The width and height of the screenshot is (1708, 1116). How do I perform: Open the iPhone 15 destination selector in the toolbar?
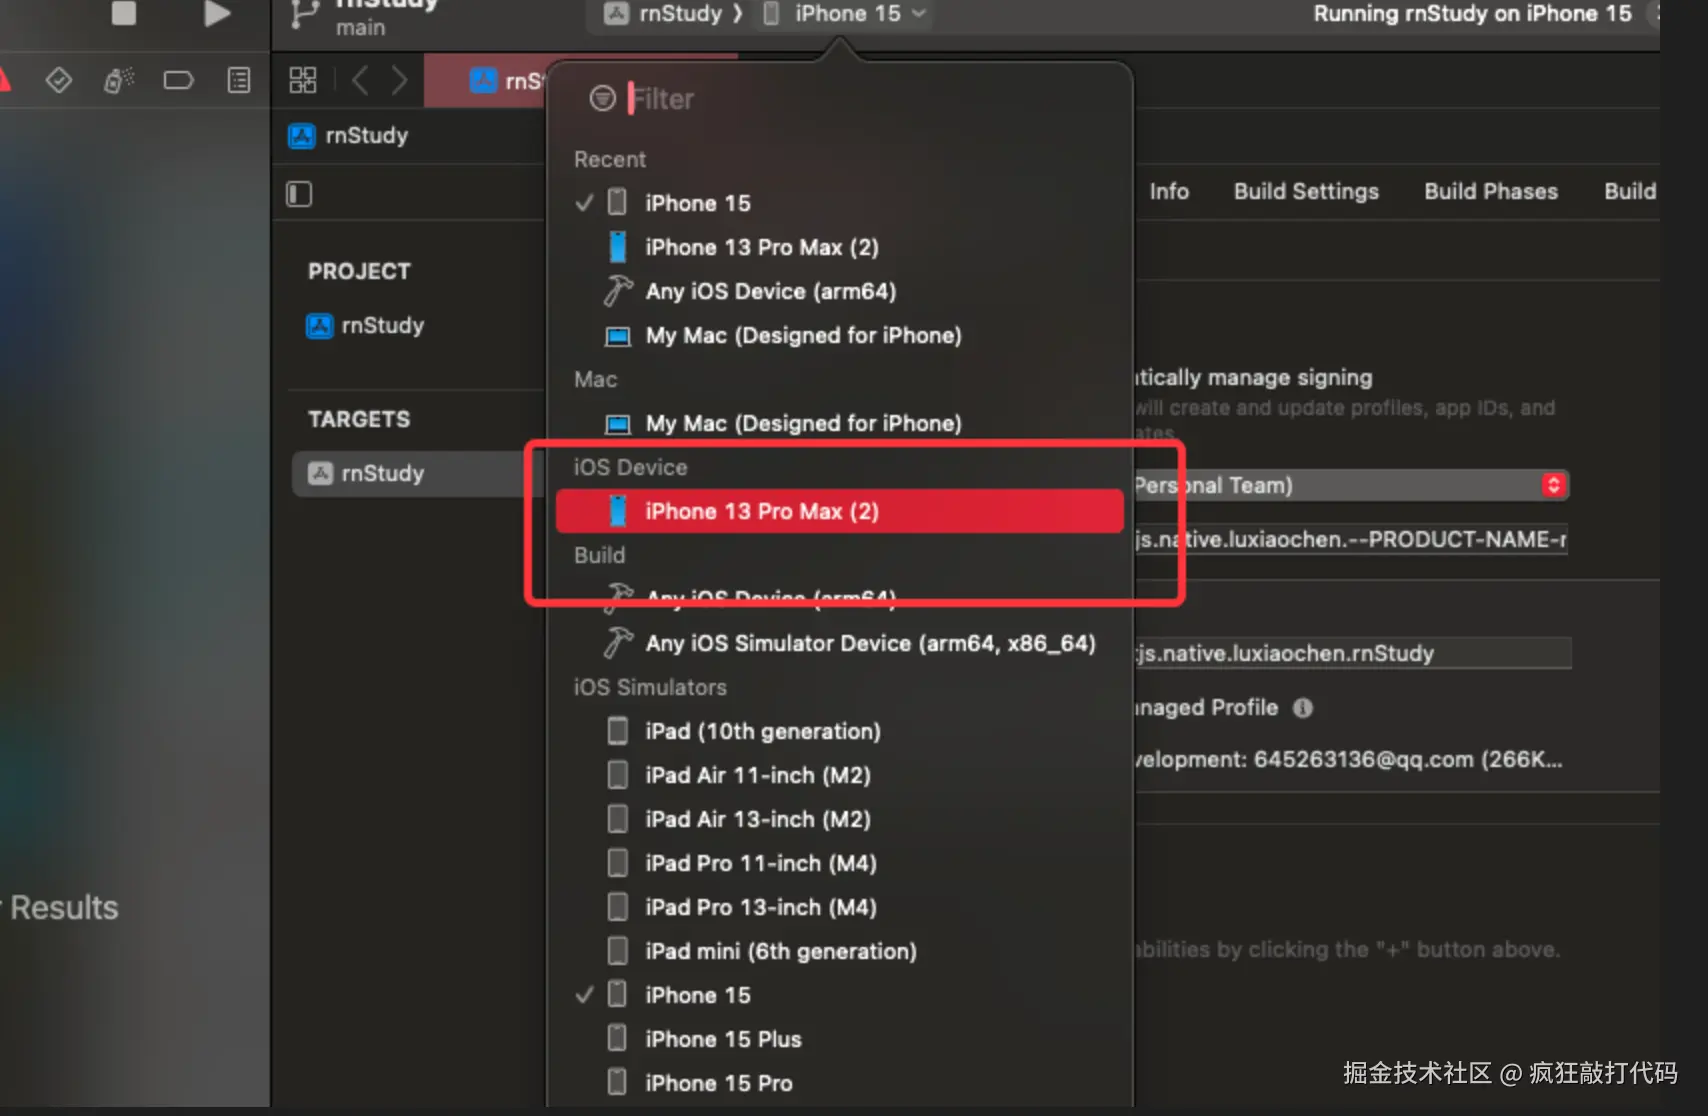tap(845, 14)
